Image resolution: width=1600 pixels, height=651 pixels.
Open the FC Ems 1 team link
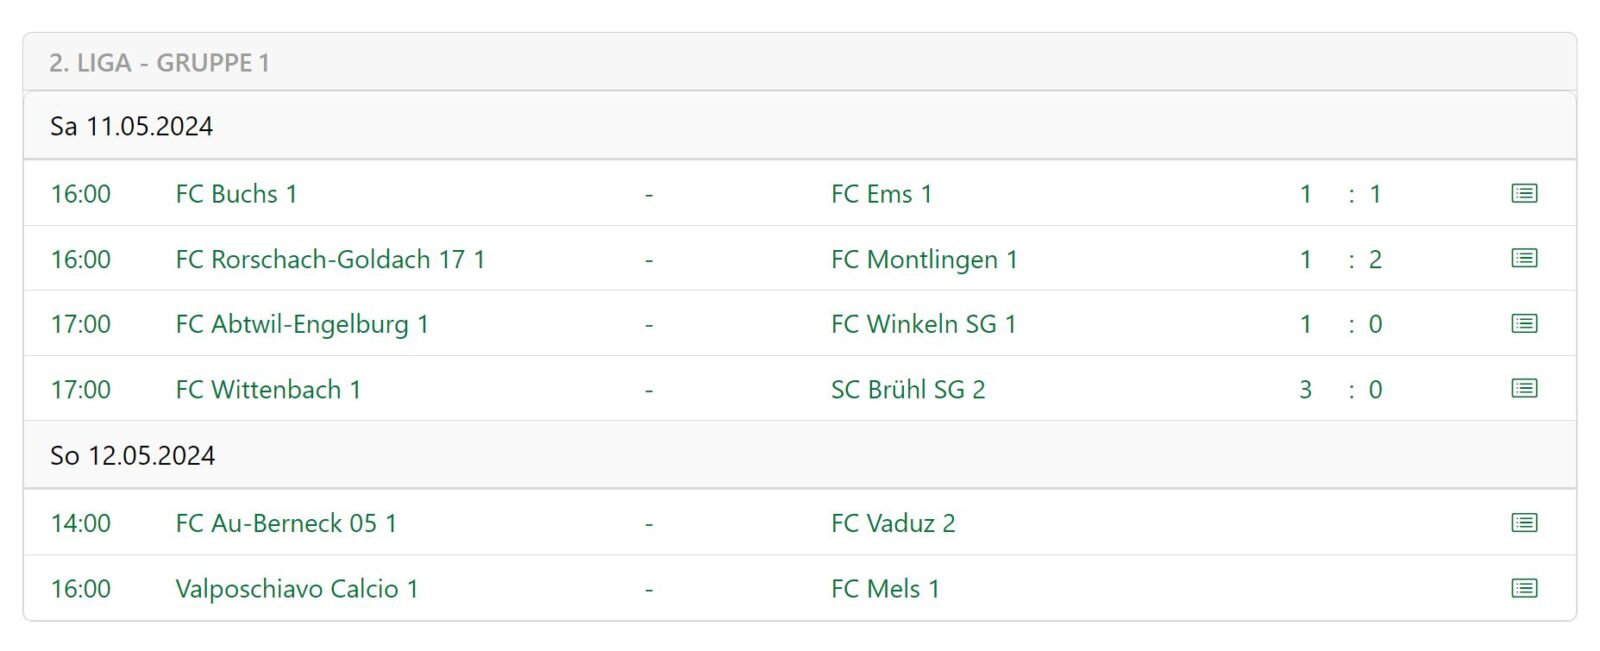881,194
